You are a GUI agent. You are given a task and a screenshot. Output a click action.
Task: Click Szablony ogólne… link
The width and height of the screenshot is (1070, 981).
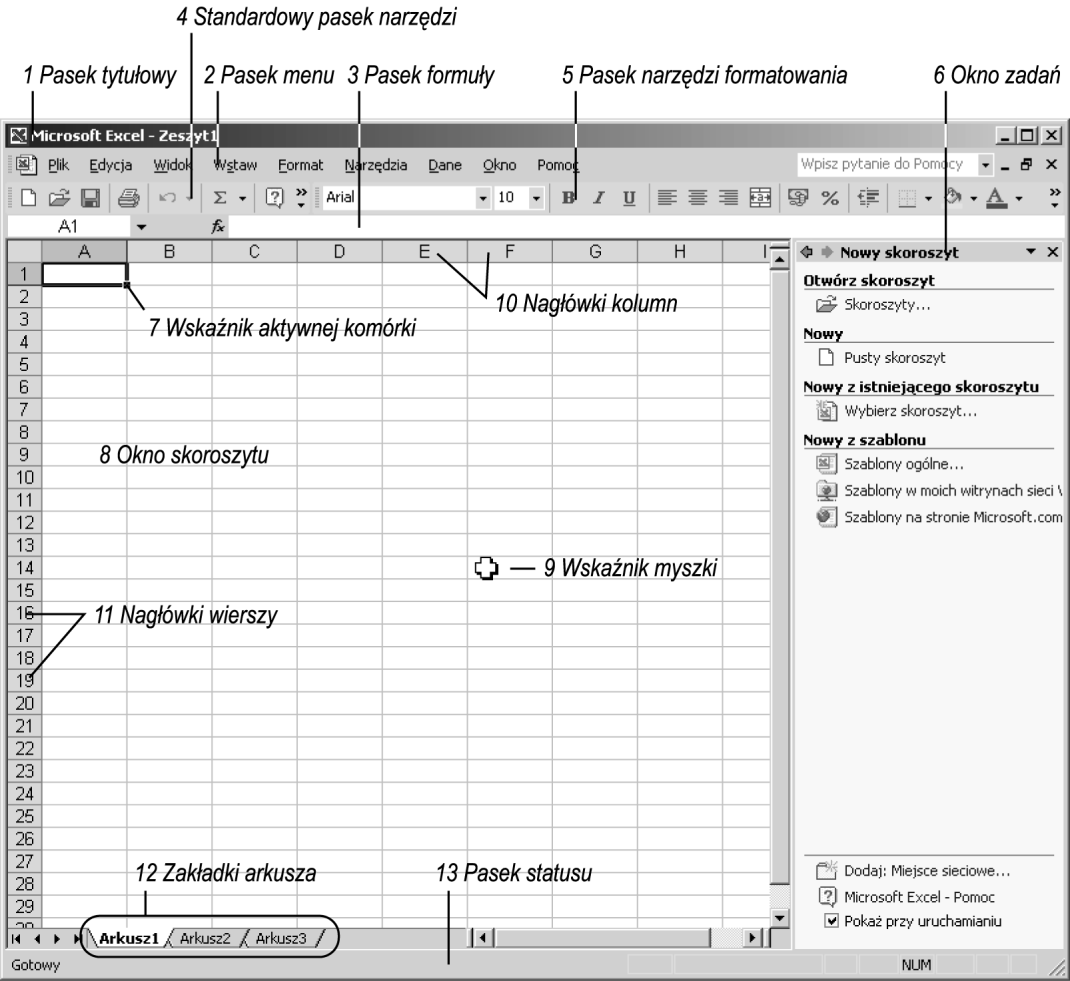[903, 464]
